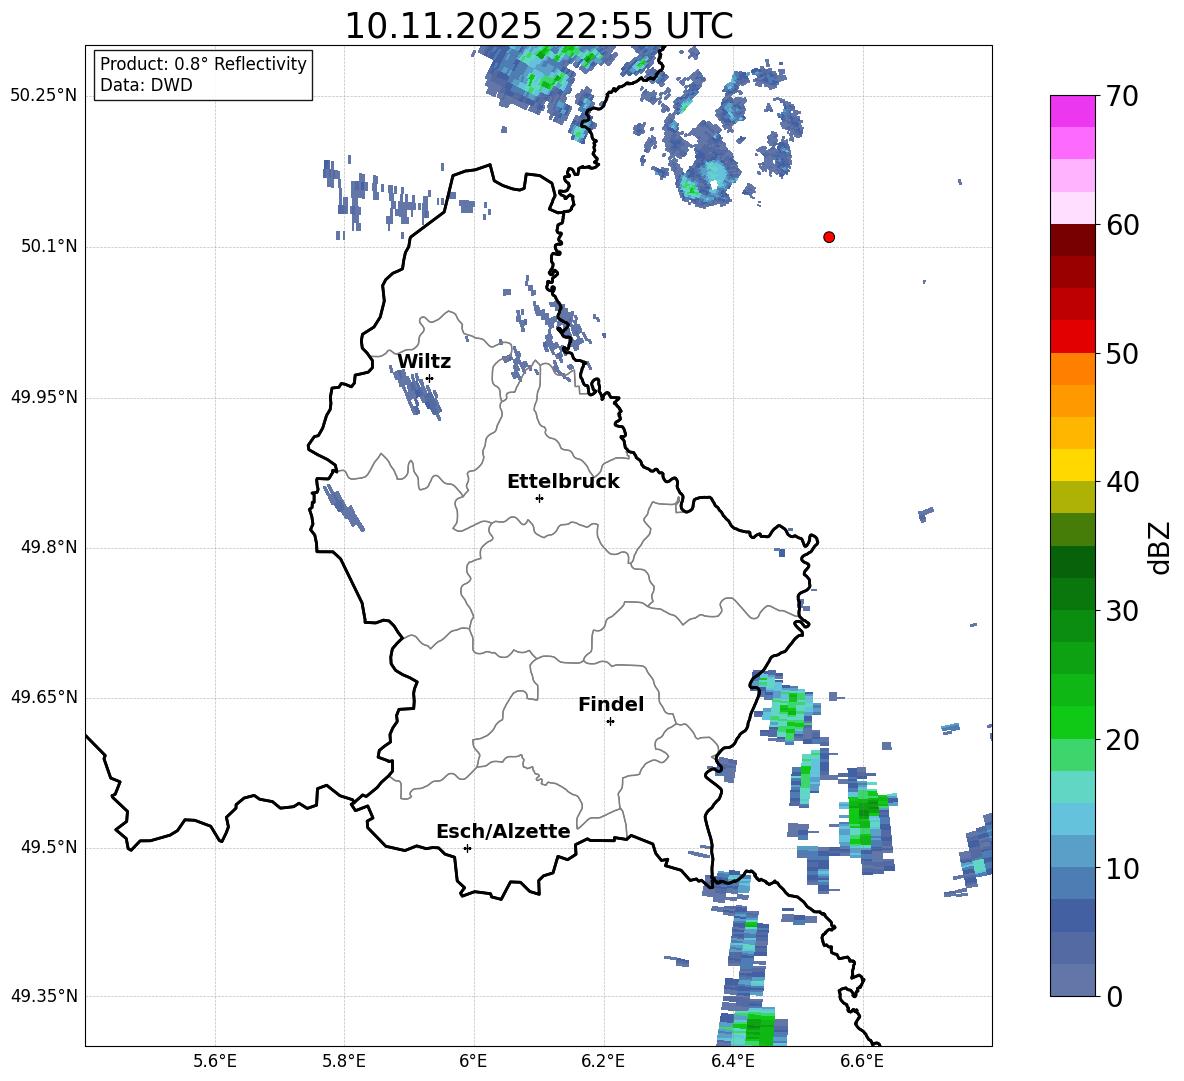This screenshot has height=1081, width=1184.
Task: Select the Esch/Alzette station cross marker
Action: click(x=467, y=848)
